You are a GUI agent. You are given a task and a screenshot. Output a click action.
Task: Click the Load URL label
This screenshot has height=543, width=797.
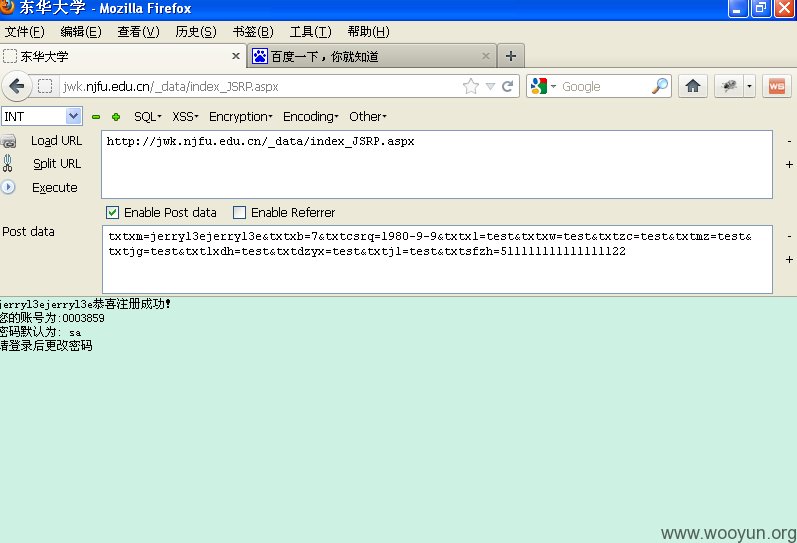coord(56,141)
